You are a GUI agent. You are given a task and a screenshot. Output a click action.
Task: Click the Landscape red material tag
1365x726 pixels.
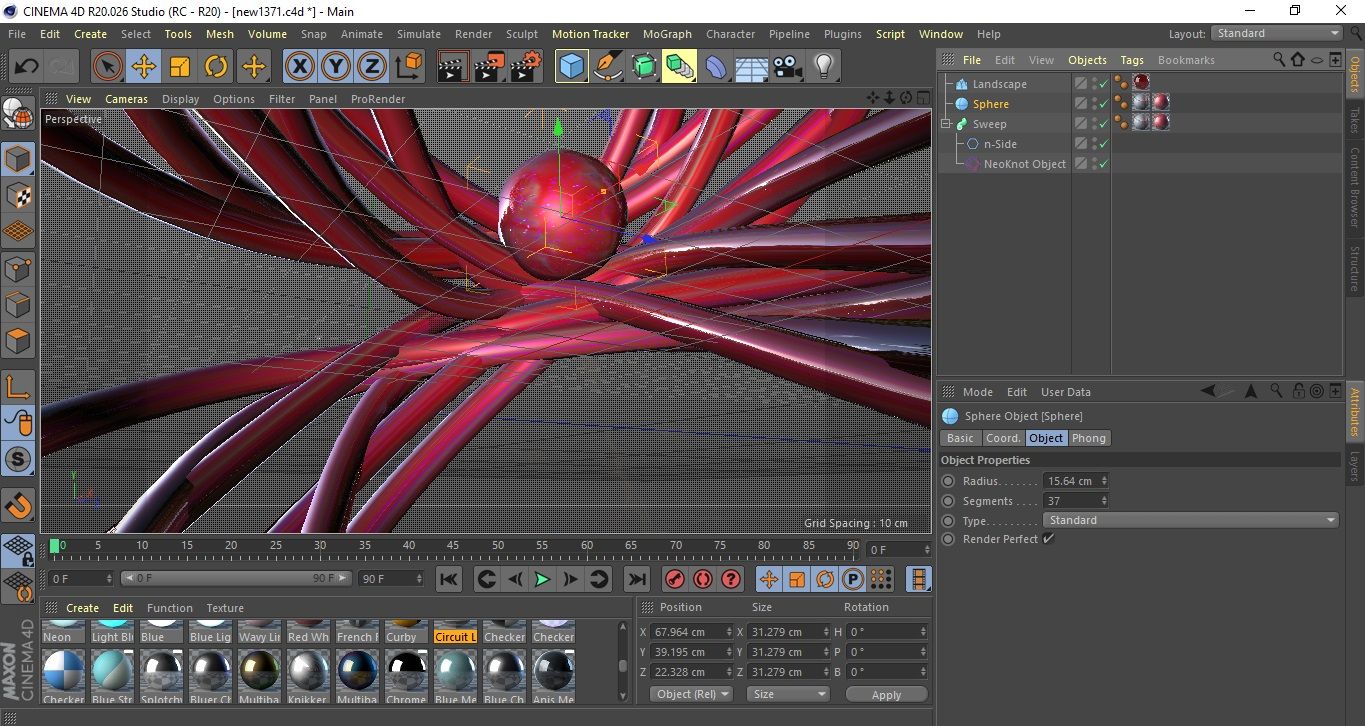click(x=1141, y=83)
